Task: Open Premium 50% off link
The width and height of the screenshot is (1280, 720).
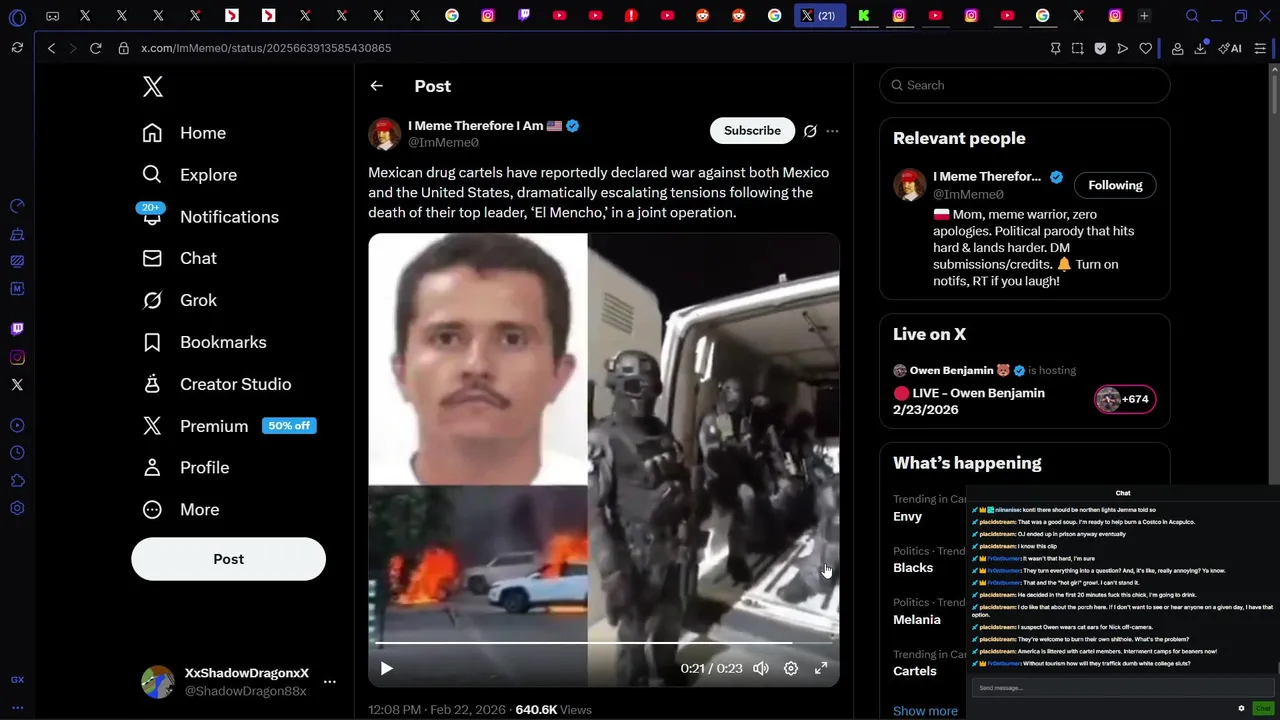Action: [229, 426]
